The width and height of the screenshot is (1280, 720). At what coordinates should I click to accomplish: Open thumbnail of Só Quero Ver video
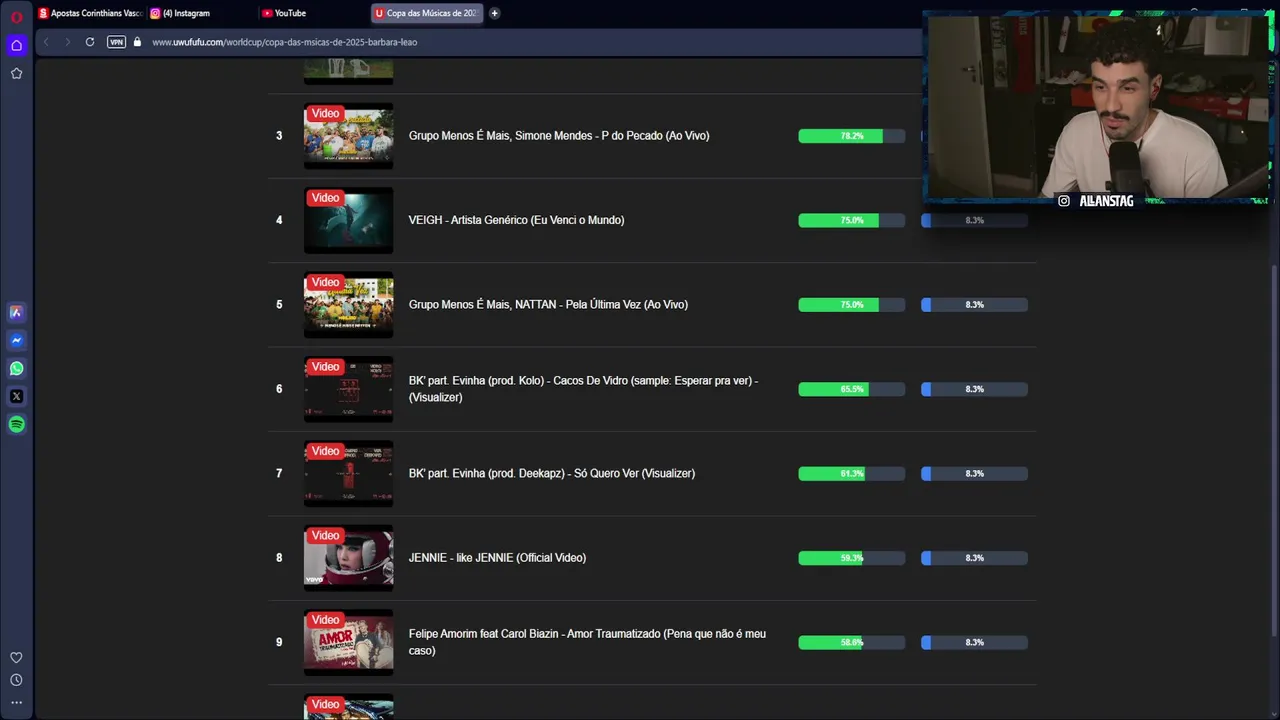pos(348,474)
